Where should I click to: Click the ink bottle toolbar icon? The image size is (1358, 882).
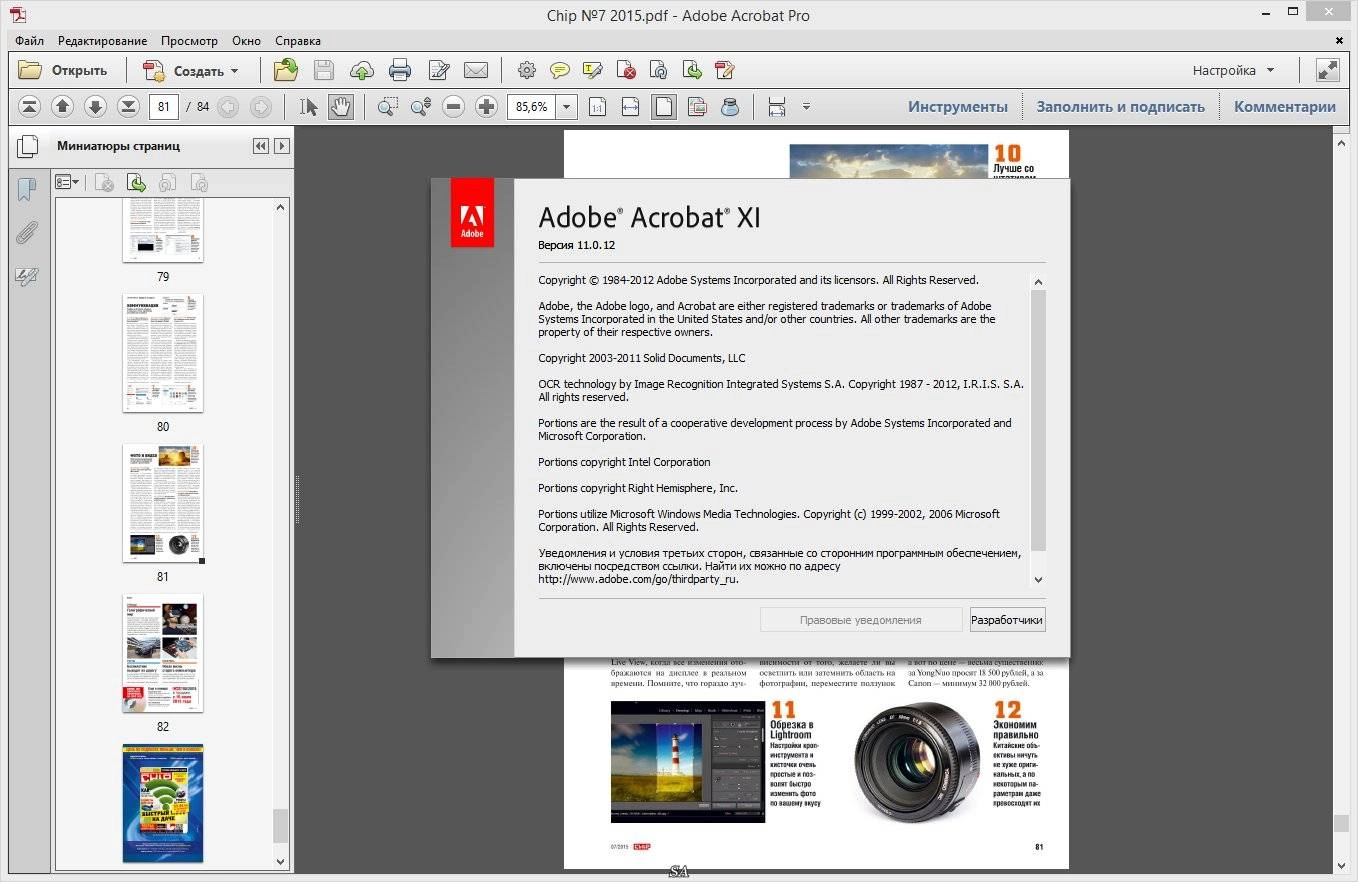click(730, 107)
